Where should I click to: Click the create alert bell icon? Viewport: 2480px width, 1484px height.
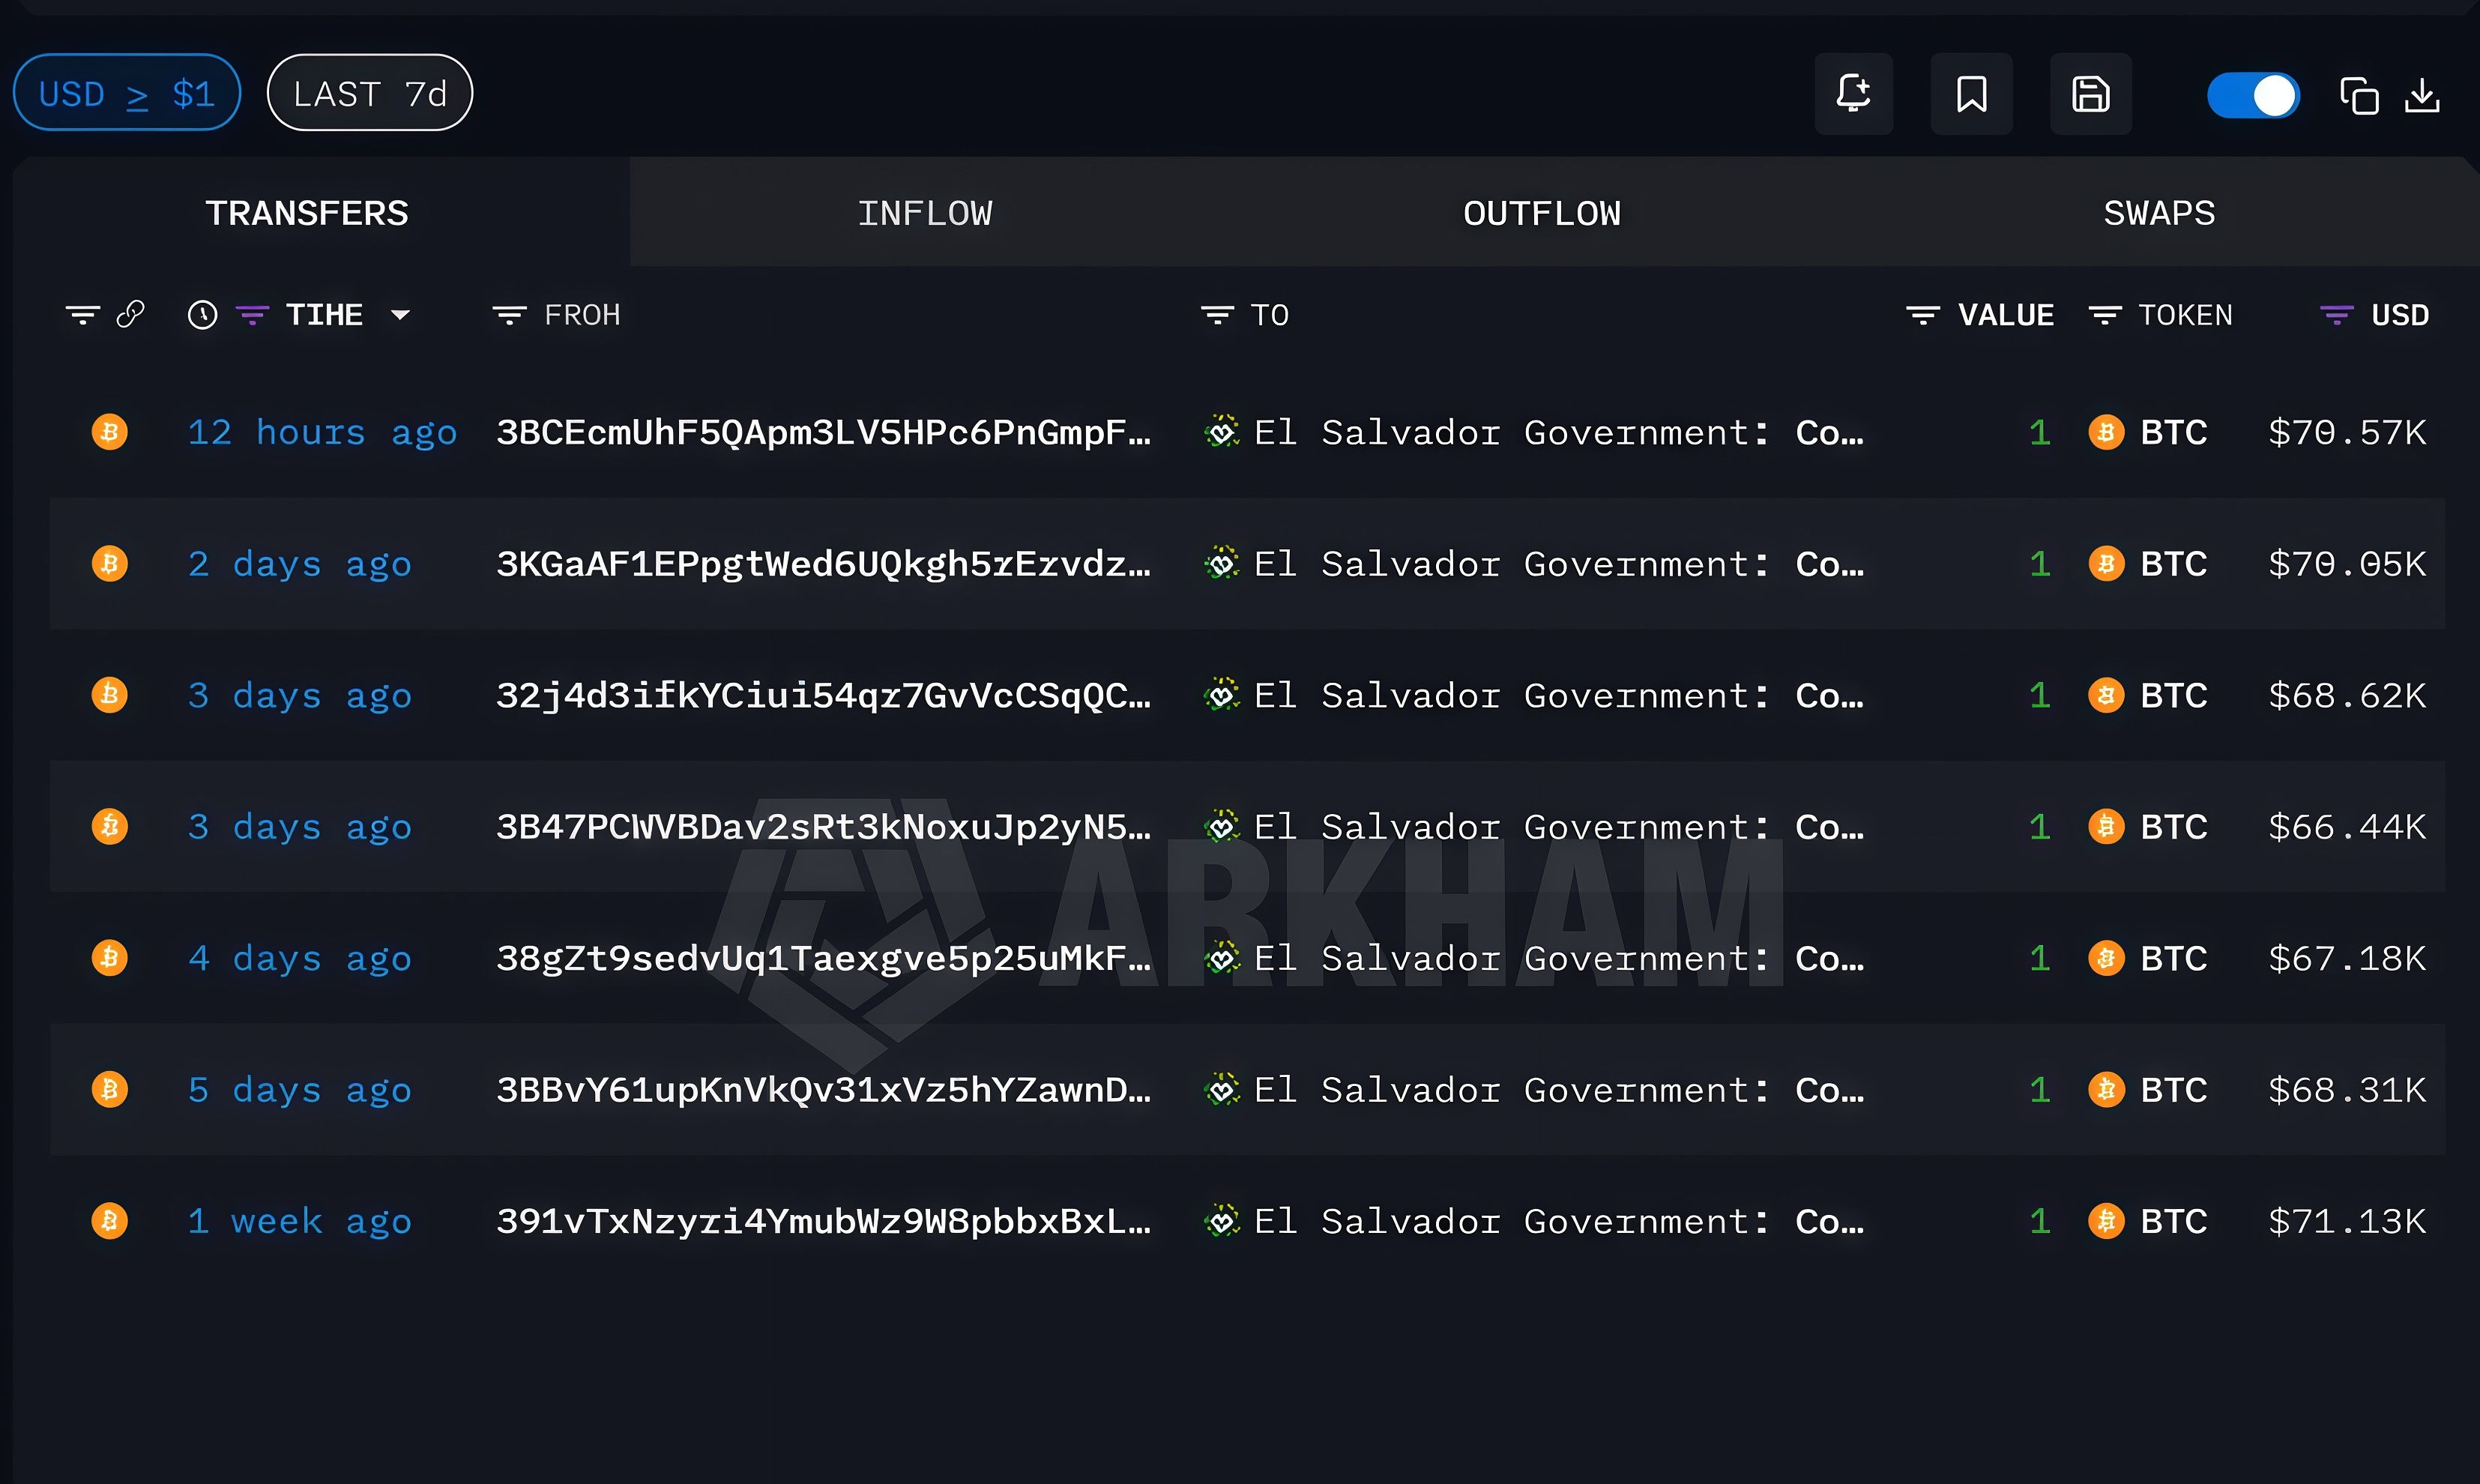click(1853, 94)
